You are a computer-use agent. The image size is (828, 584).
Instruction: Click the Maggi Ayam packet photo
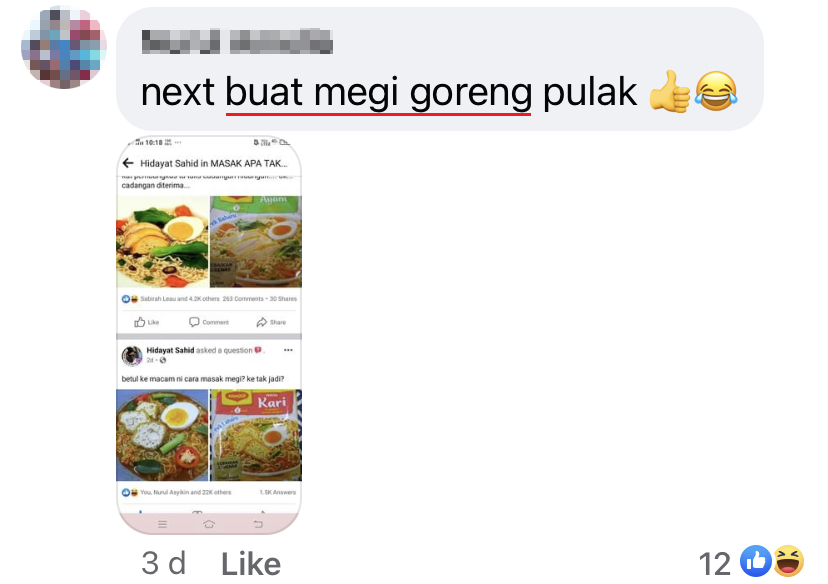[256, 242]
